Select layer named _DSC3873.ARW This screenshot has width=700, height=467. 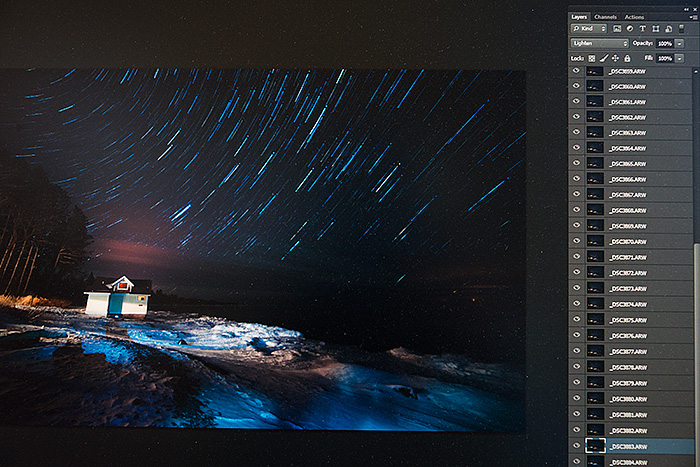pyautogui.click(x=628, y=288)
